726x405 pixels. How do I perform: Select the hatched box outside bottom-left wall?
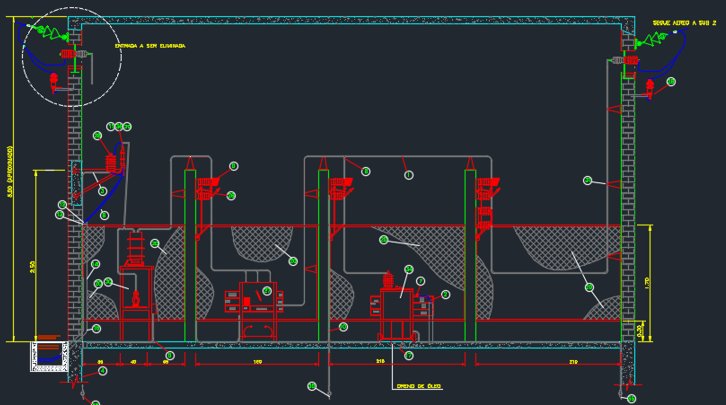pyautogui.click(x=47, y=353)
